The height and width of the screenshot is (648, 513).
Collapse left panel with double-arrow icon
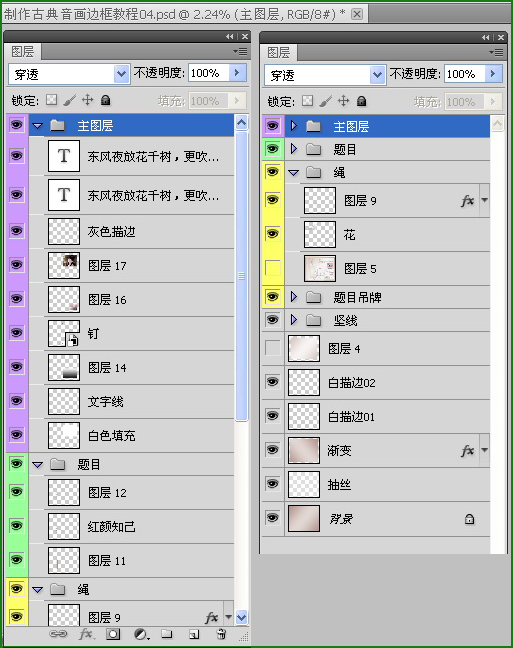pyautogui.click(x=230, y=37)
